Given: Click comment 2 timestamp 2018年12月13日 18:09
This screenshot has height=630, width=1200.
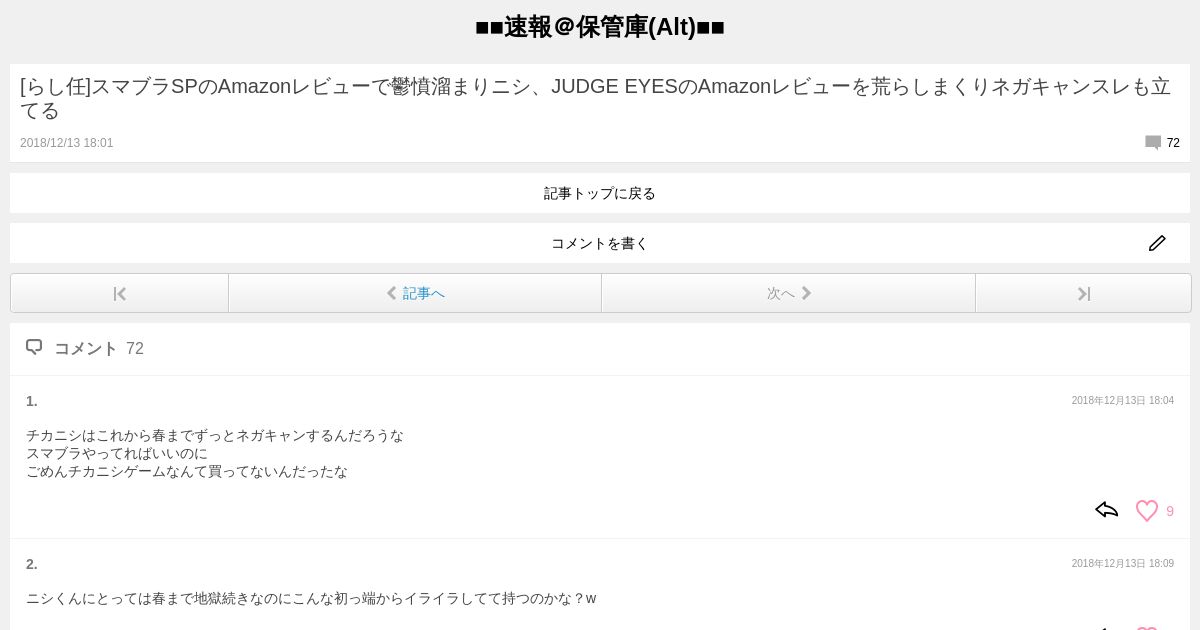Looking at the screenshot, I should (1123, 564).
